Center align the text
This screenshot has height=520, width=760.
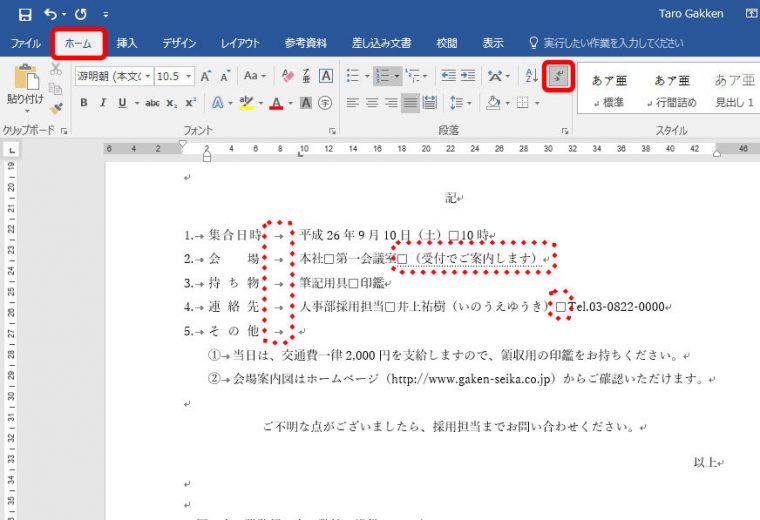coord(372,103)
